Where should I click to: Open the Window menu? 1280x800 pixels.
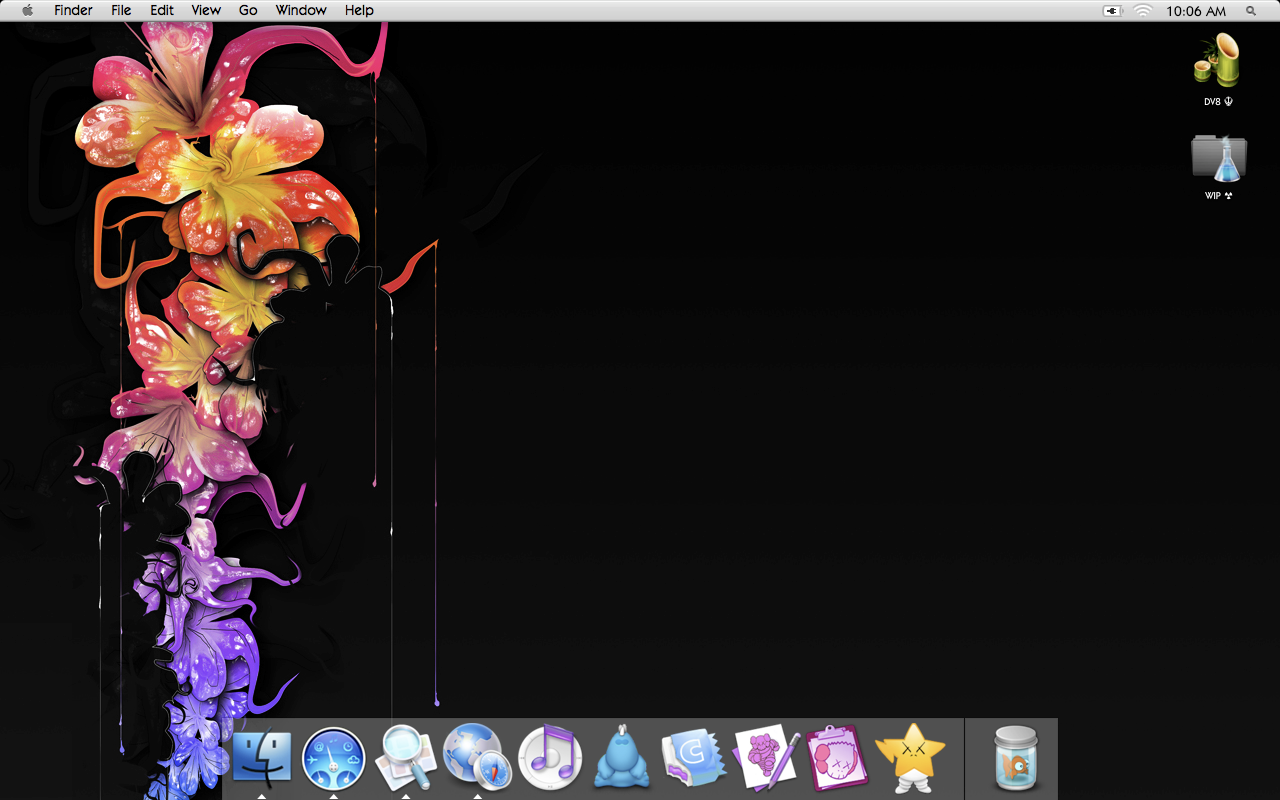(301, 10)
